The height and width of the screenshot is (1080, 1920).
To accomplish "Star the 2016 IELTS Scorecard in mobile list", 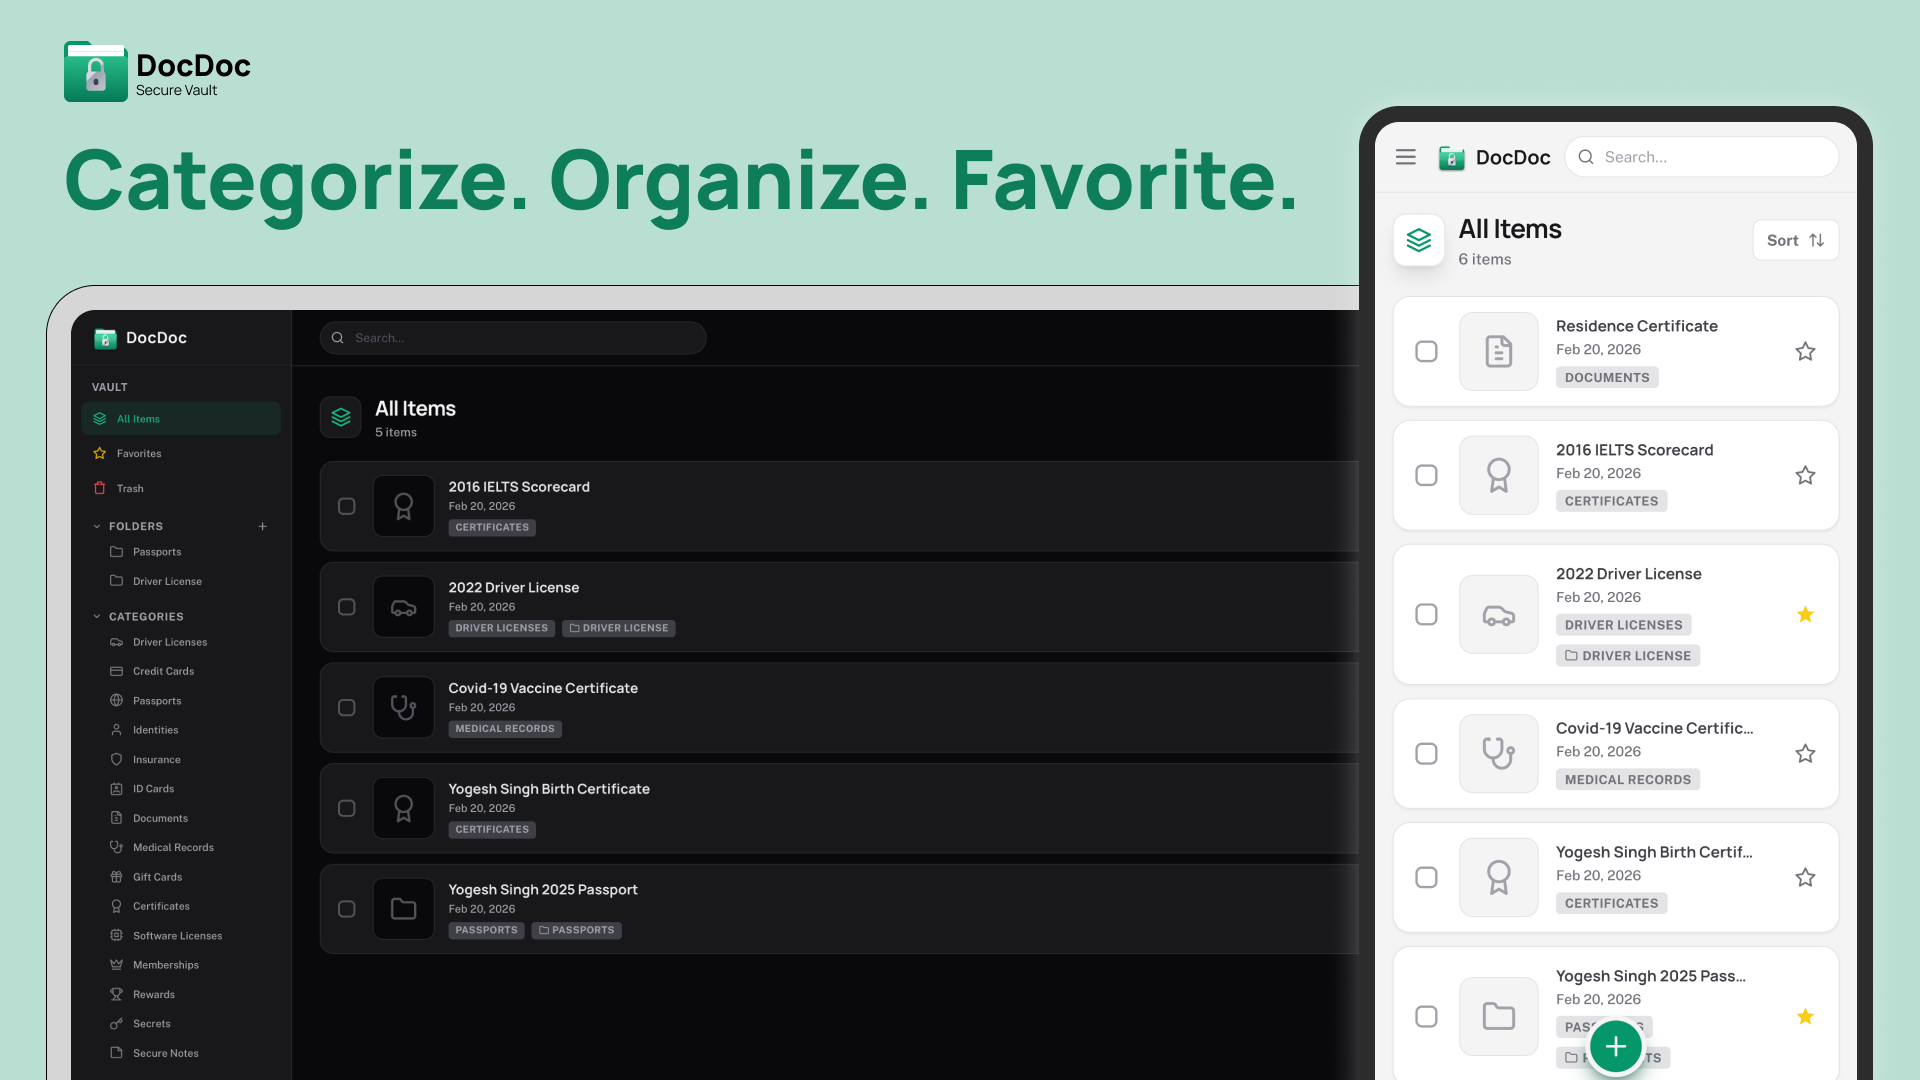I will pyautogui.click(x=1804, y=475).
